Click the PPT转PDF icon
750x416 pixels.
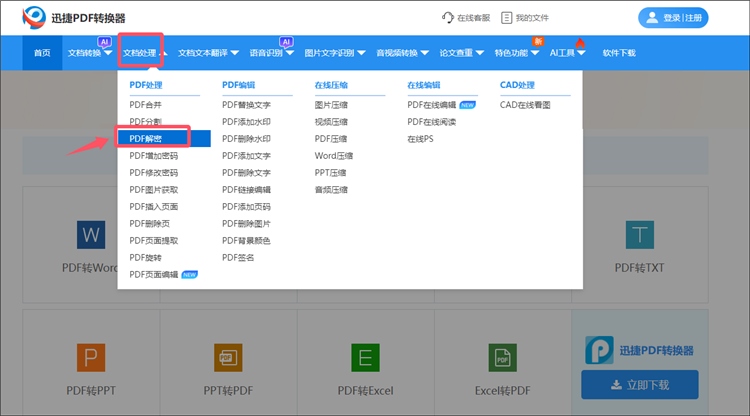click(228, 358)
